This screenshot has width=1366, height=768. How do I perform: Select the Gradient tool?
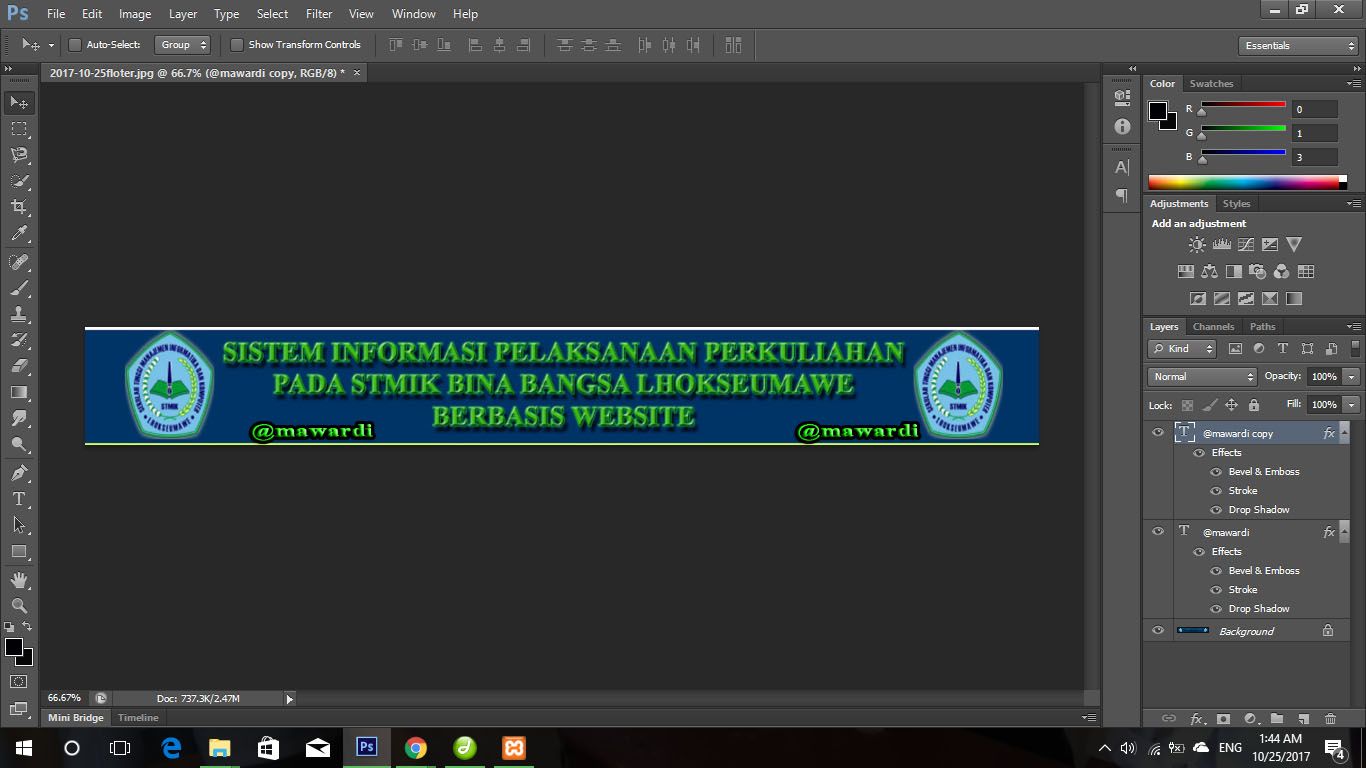coord(19,392)
